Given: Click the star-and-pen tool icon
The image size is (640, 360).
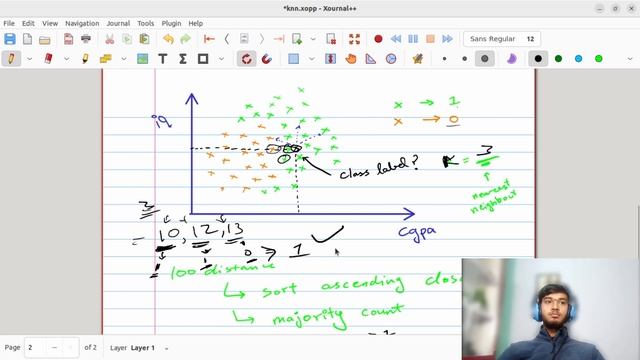Looking at the screenshot, I should tap(417, 59).
